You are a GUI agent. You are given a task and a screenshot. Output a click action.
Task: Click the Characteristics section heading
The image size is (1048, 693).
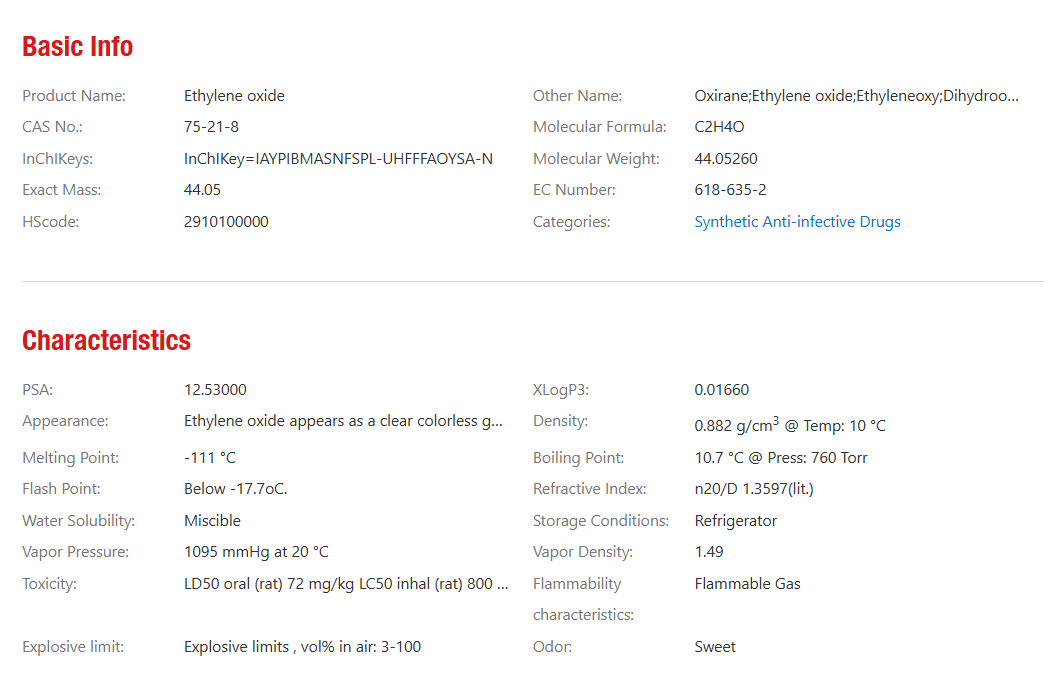tap(106, 341)
